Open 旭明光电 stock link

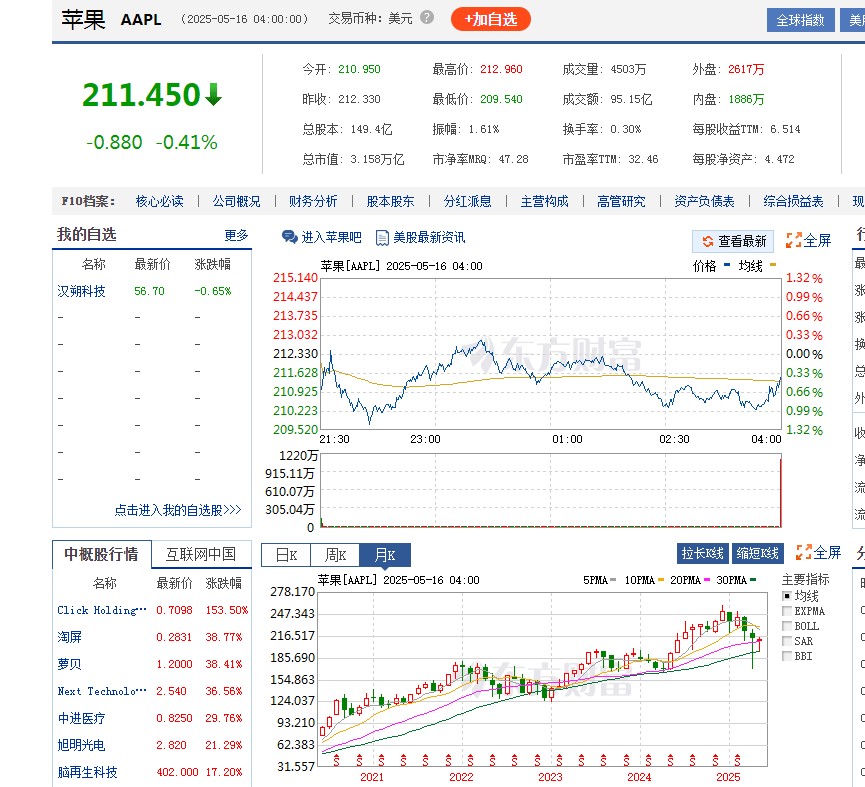click(x=81, y=745)
